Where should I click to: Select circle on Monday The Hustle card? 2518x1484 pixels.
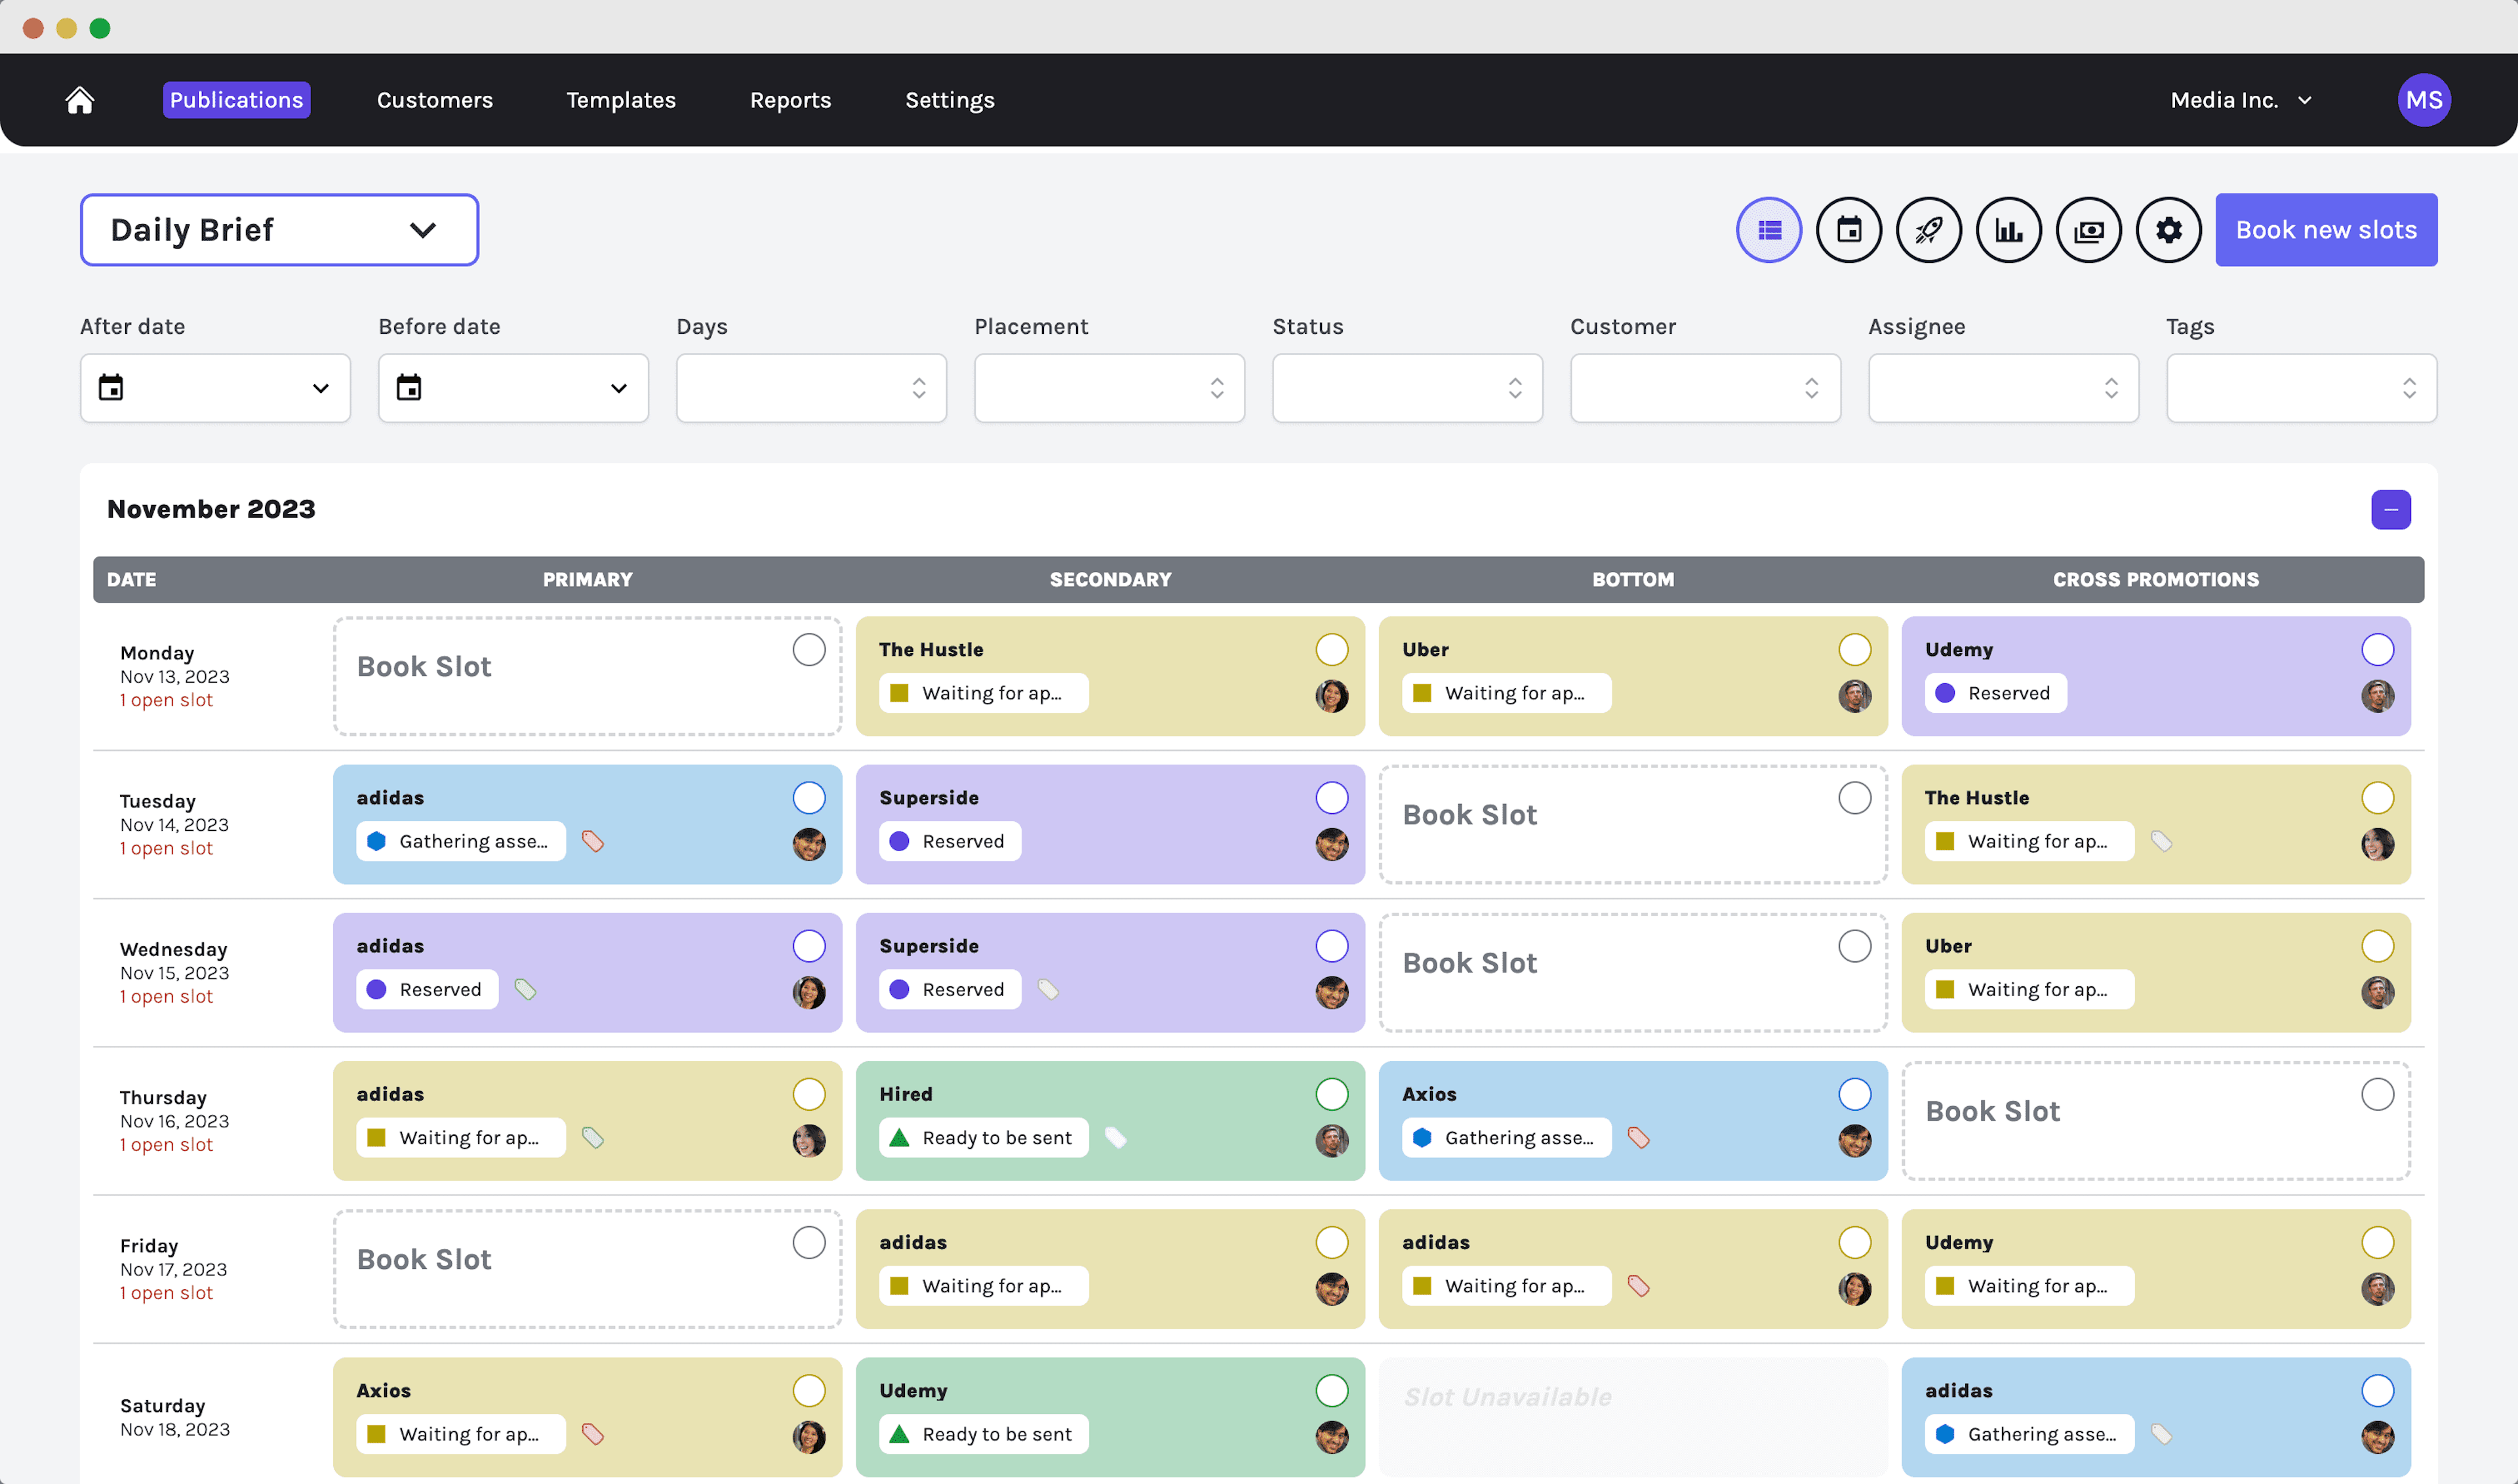click(1331, 650)
